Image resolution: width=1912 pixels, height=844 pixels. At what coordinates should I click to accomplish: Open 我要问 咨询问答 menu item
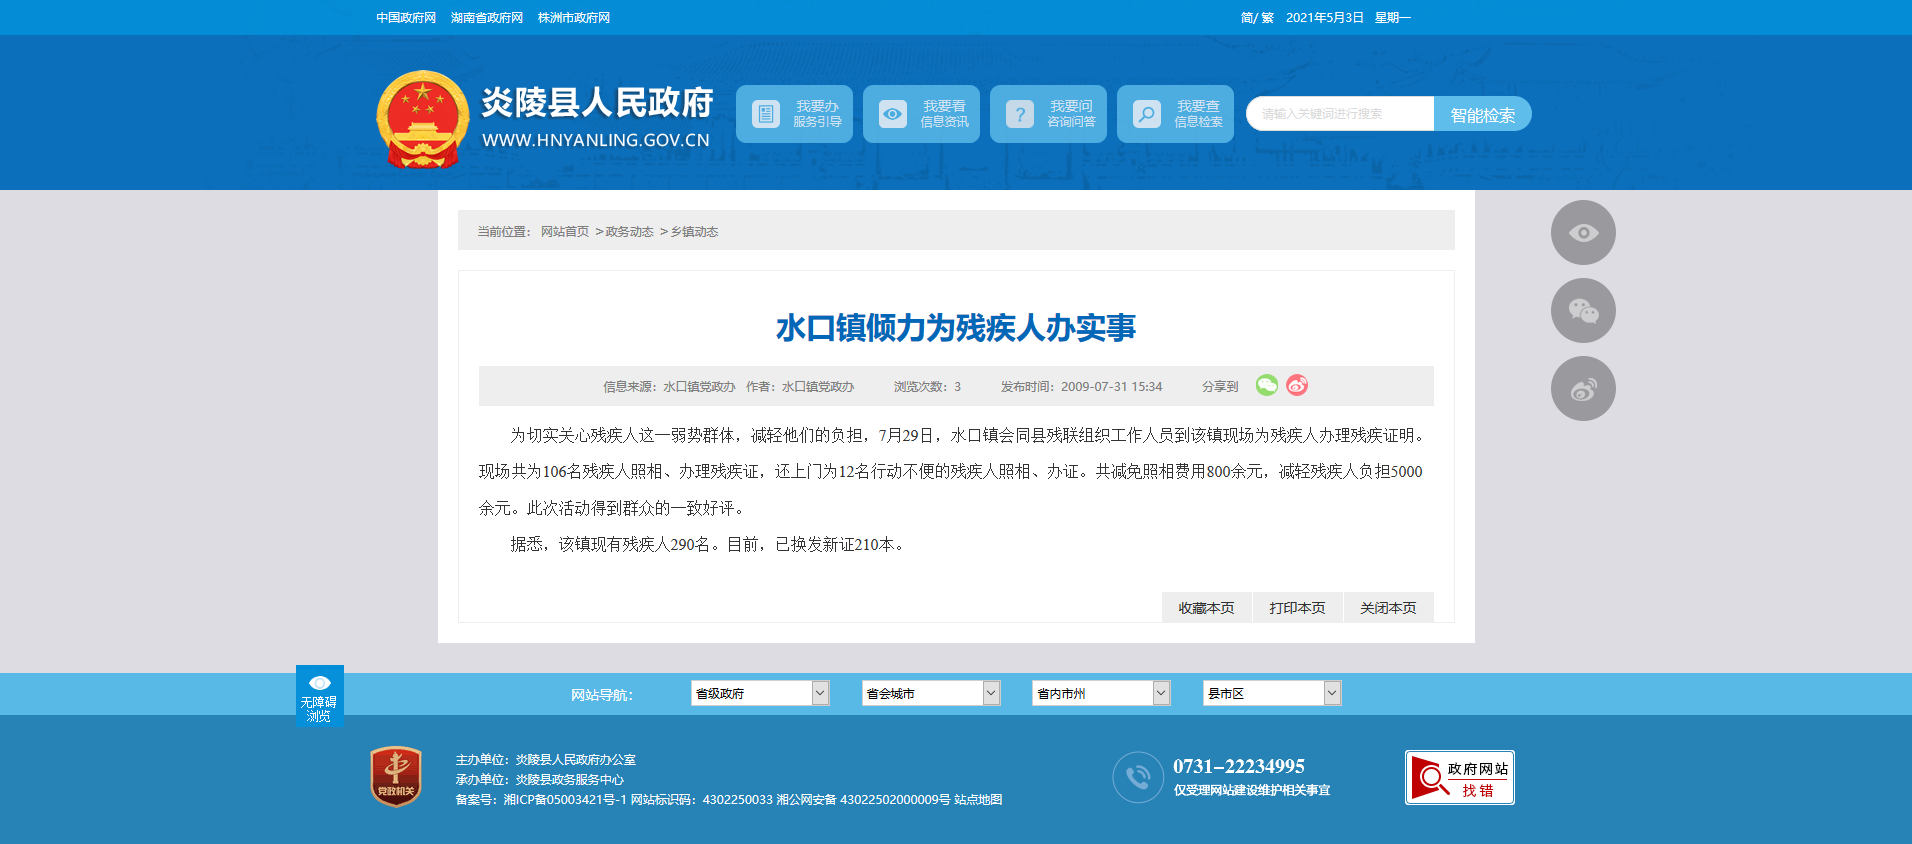click(1048, 114)
